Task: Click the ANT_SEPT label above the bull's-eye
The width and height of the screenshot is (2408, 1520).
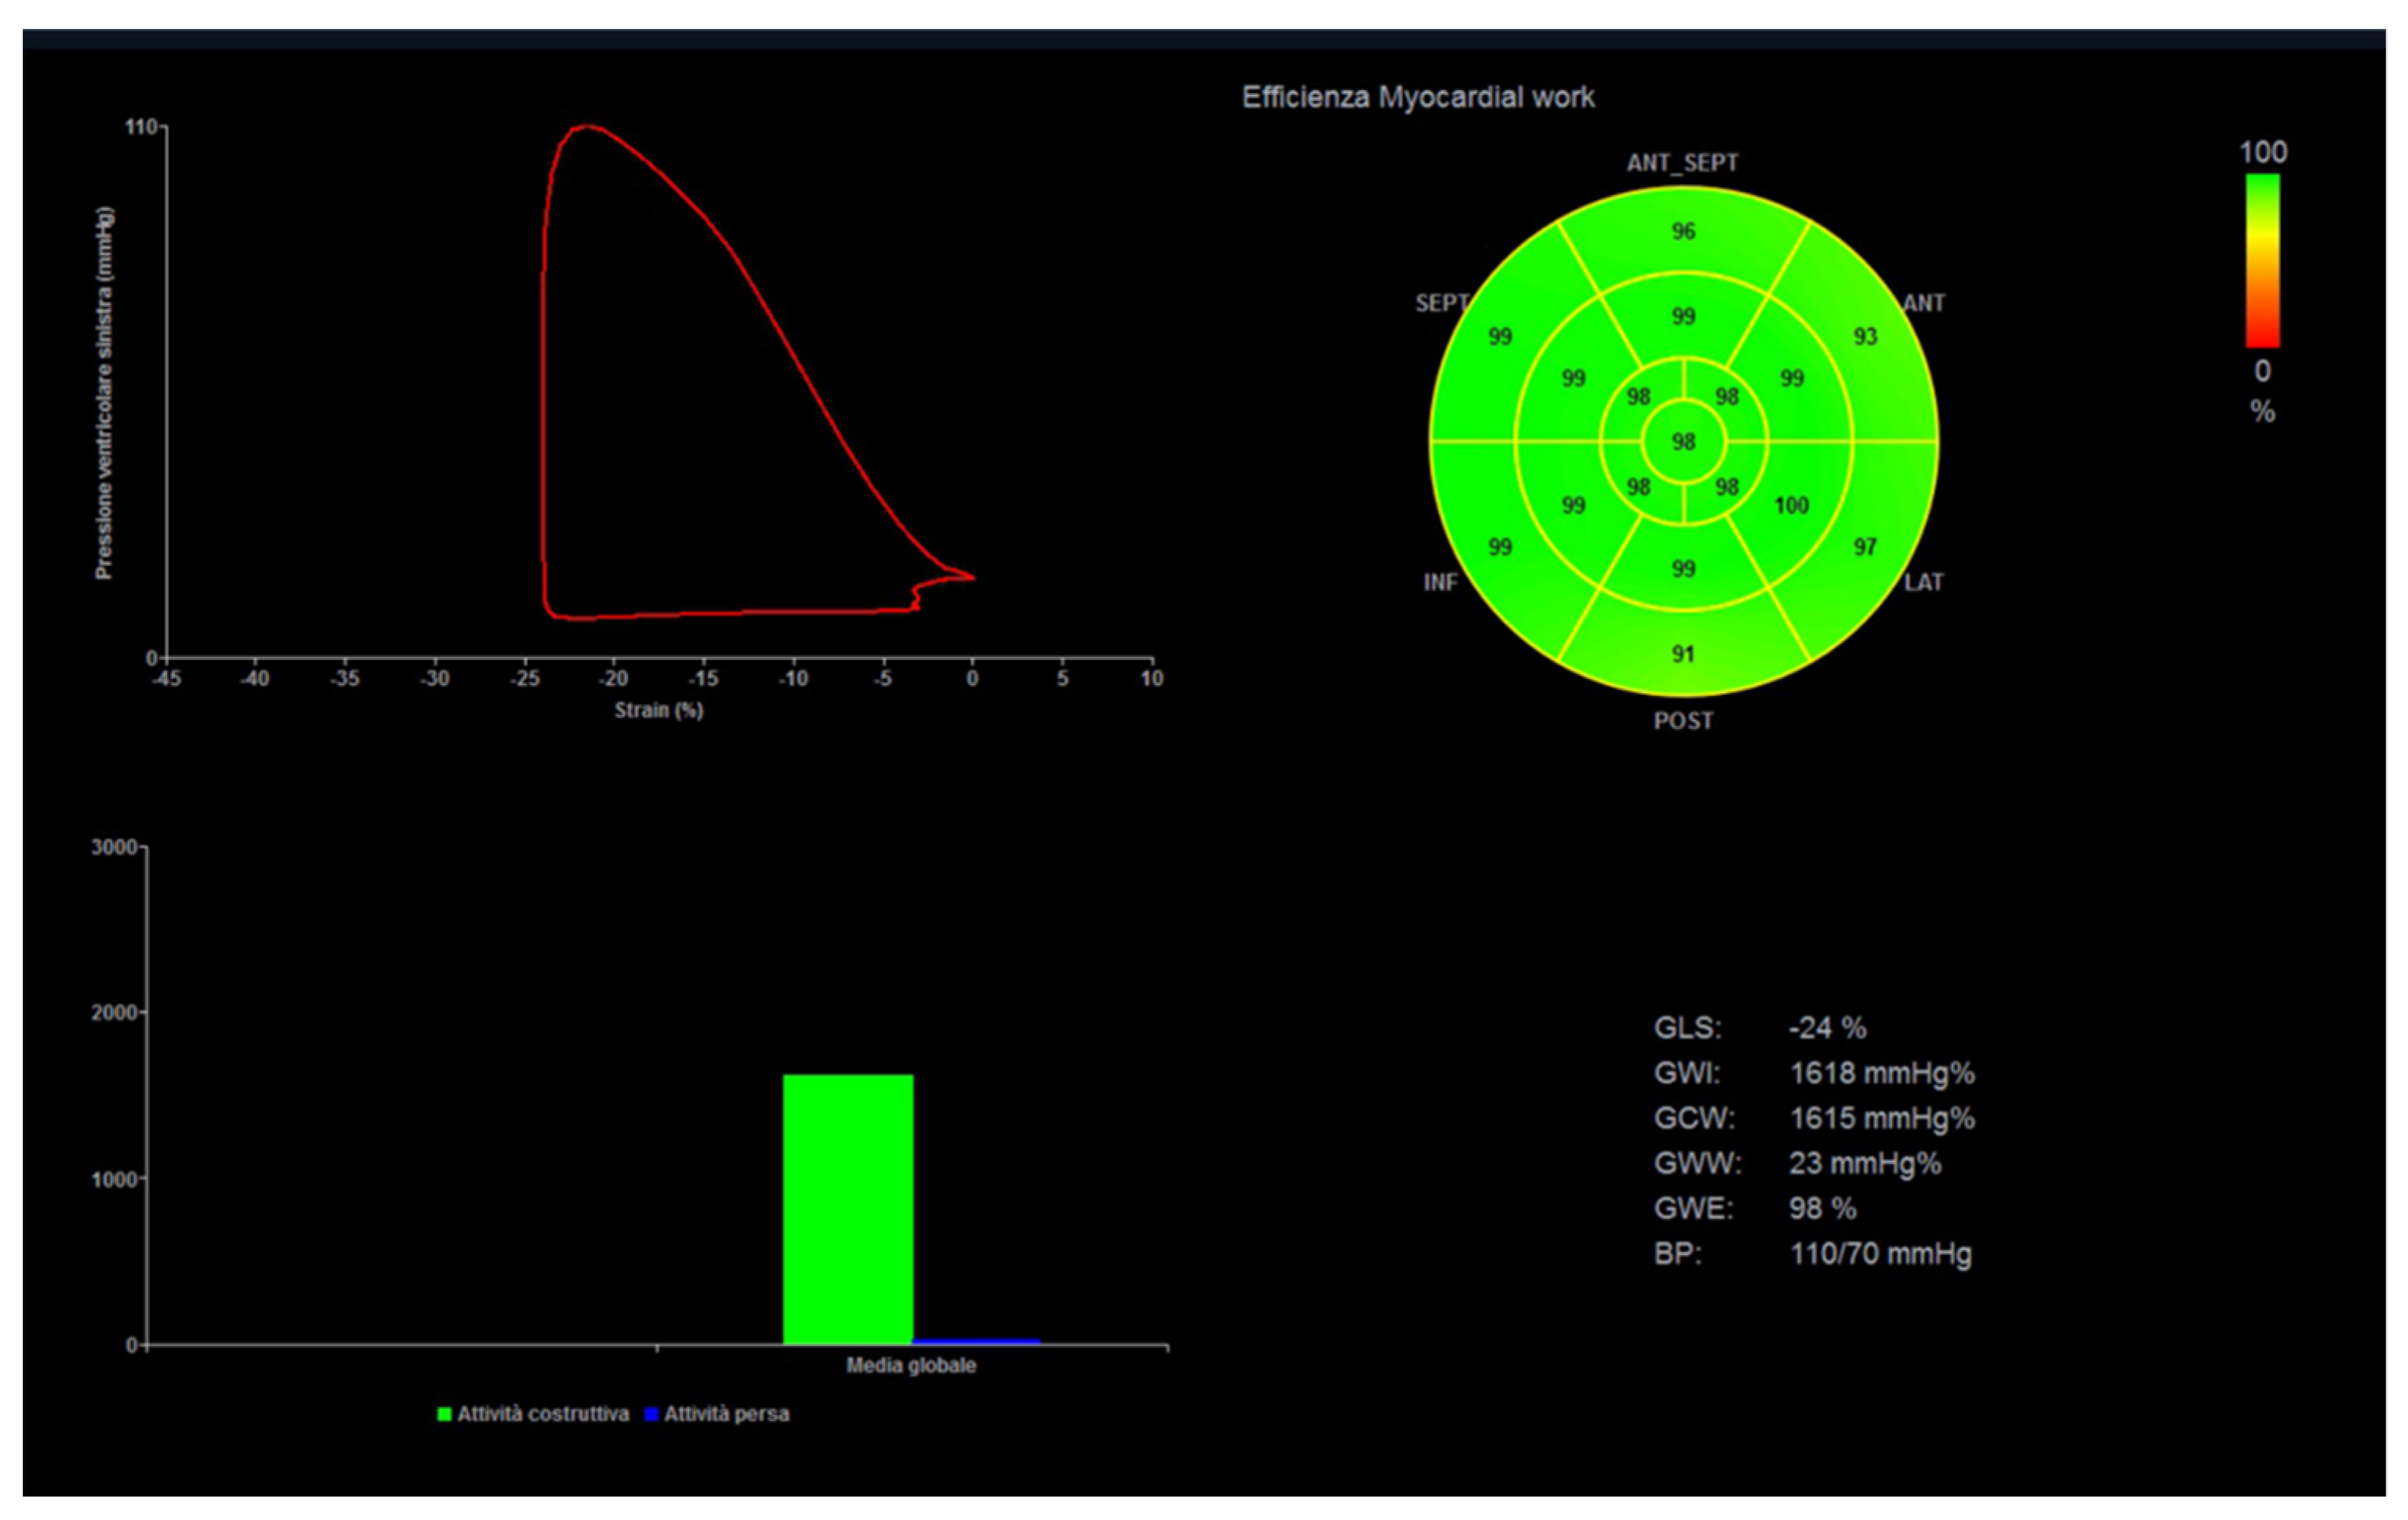Action: tap(1682, 162)
